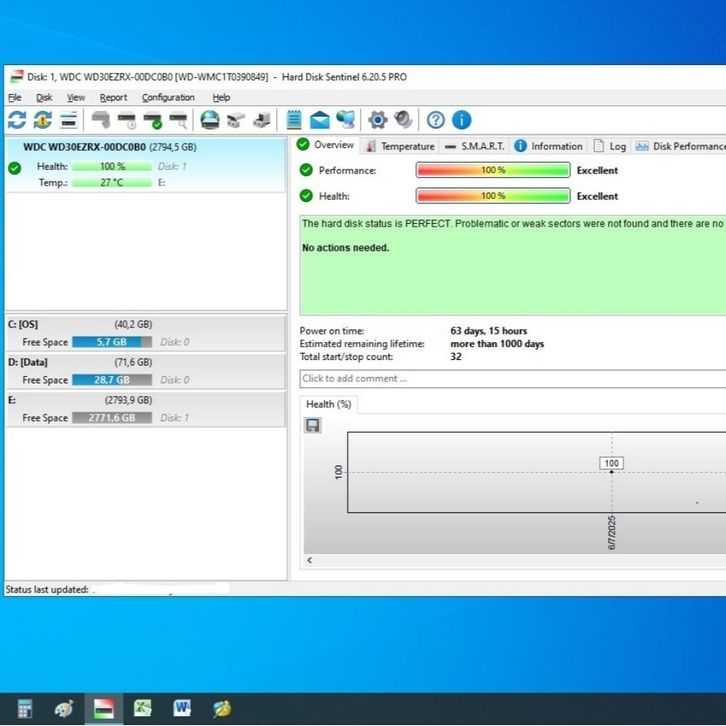Open the Information tab

click(548, 146)
